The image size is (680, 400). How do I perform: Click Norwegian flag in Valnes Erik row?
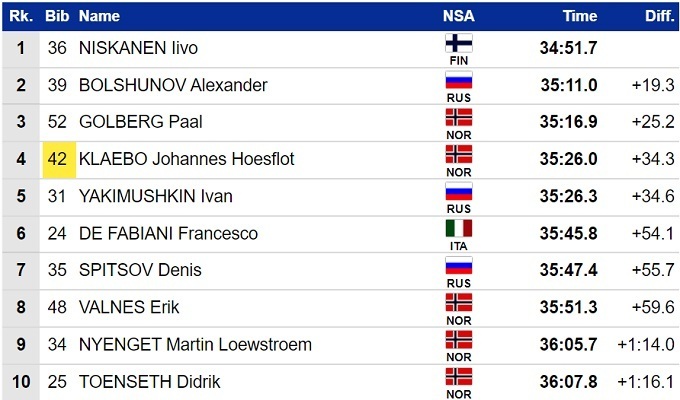coord(458,302)
